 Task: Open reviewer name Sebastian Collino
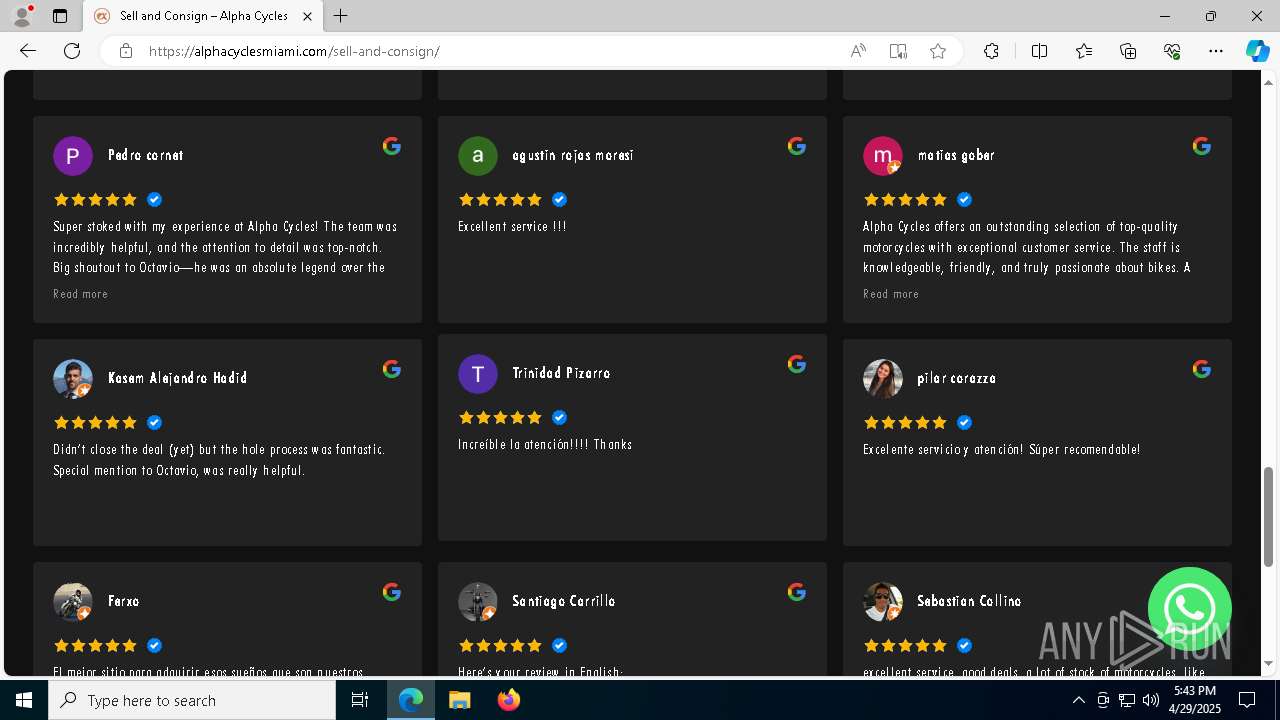[x=969, y=601]
